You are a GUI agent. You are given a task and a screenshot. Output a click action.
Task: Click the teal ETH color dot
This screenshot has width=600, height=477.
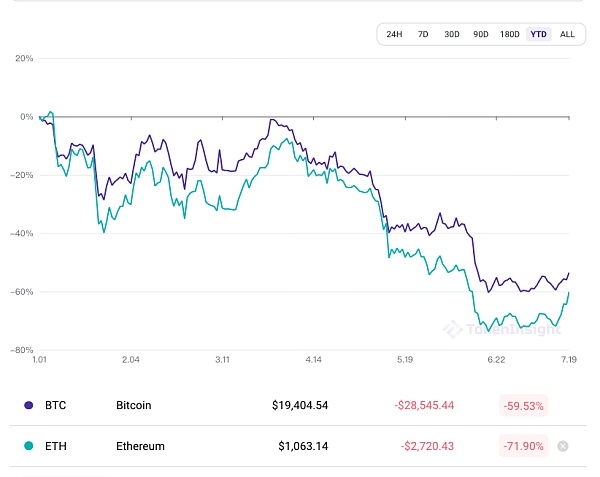tap(28, 446)
